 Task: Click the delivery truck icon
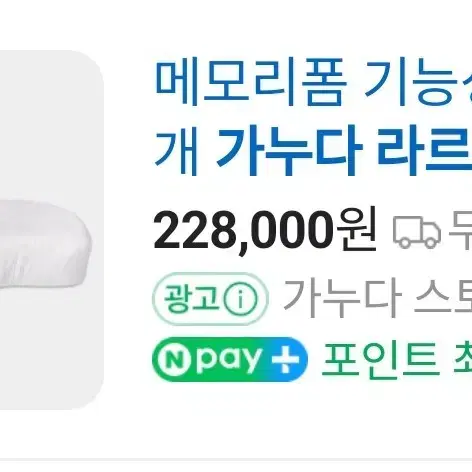click(x=417, y=232)
